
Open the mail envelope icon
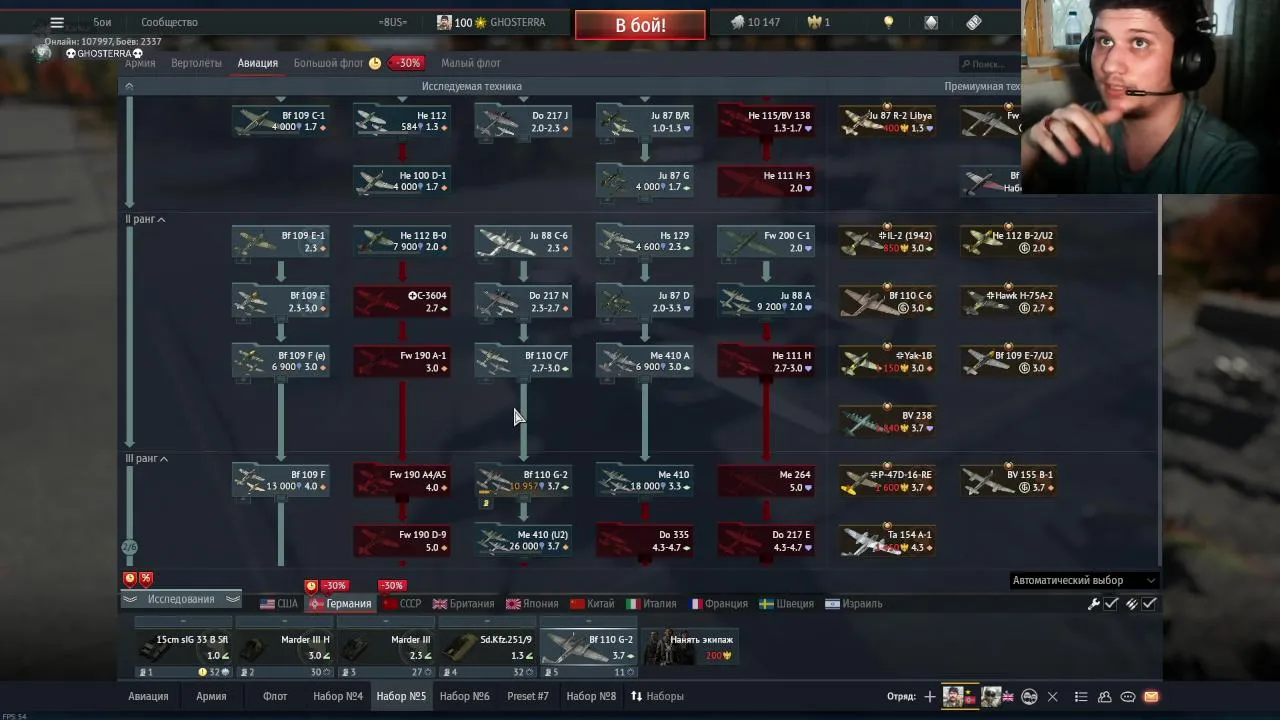point(1151,697)
